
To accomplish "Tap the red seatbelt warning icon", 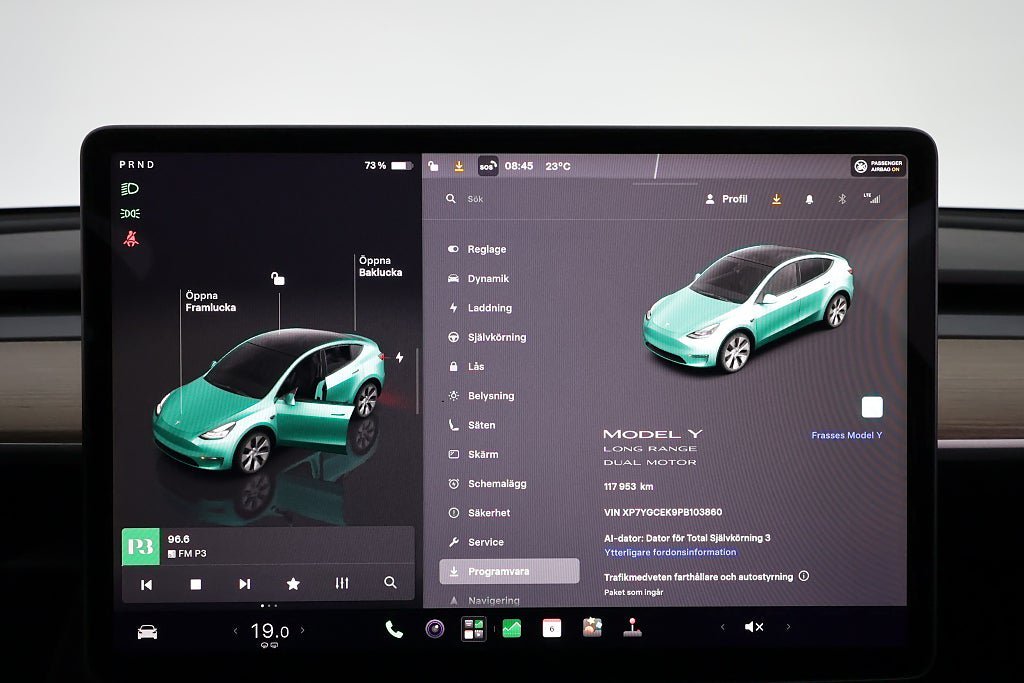I will [131, 239].
